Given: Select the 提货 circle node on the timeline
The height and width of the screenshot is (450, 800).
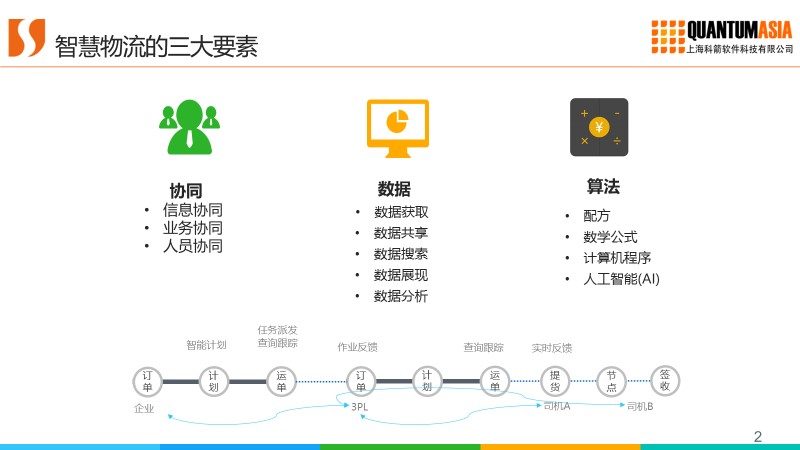Looking at the screenshot, I should click(555, 381).
